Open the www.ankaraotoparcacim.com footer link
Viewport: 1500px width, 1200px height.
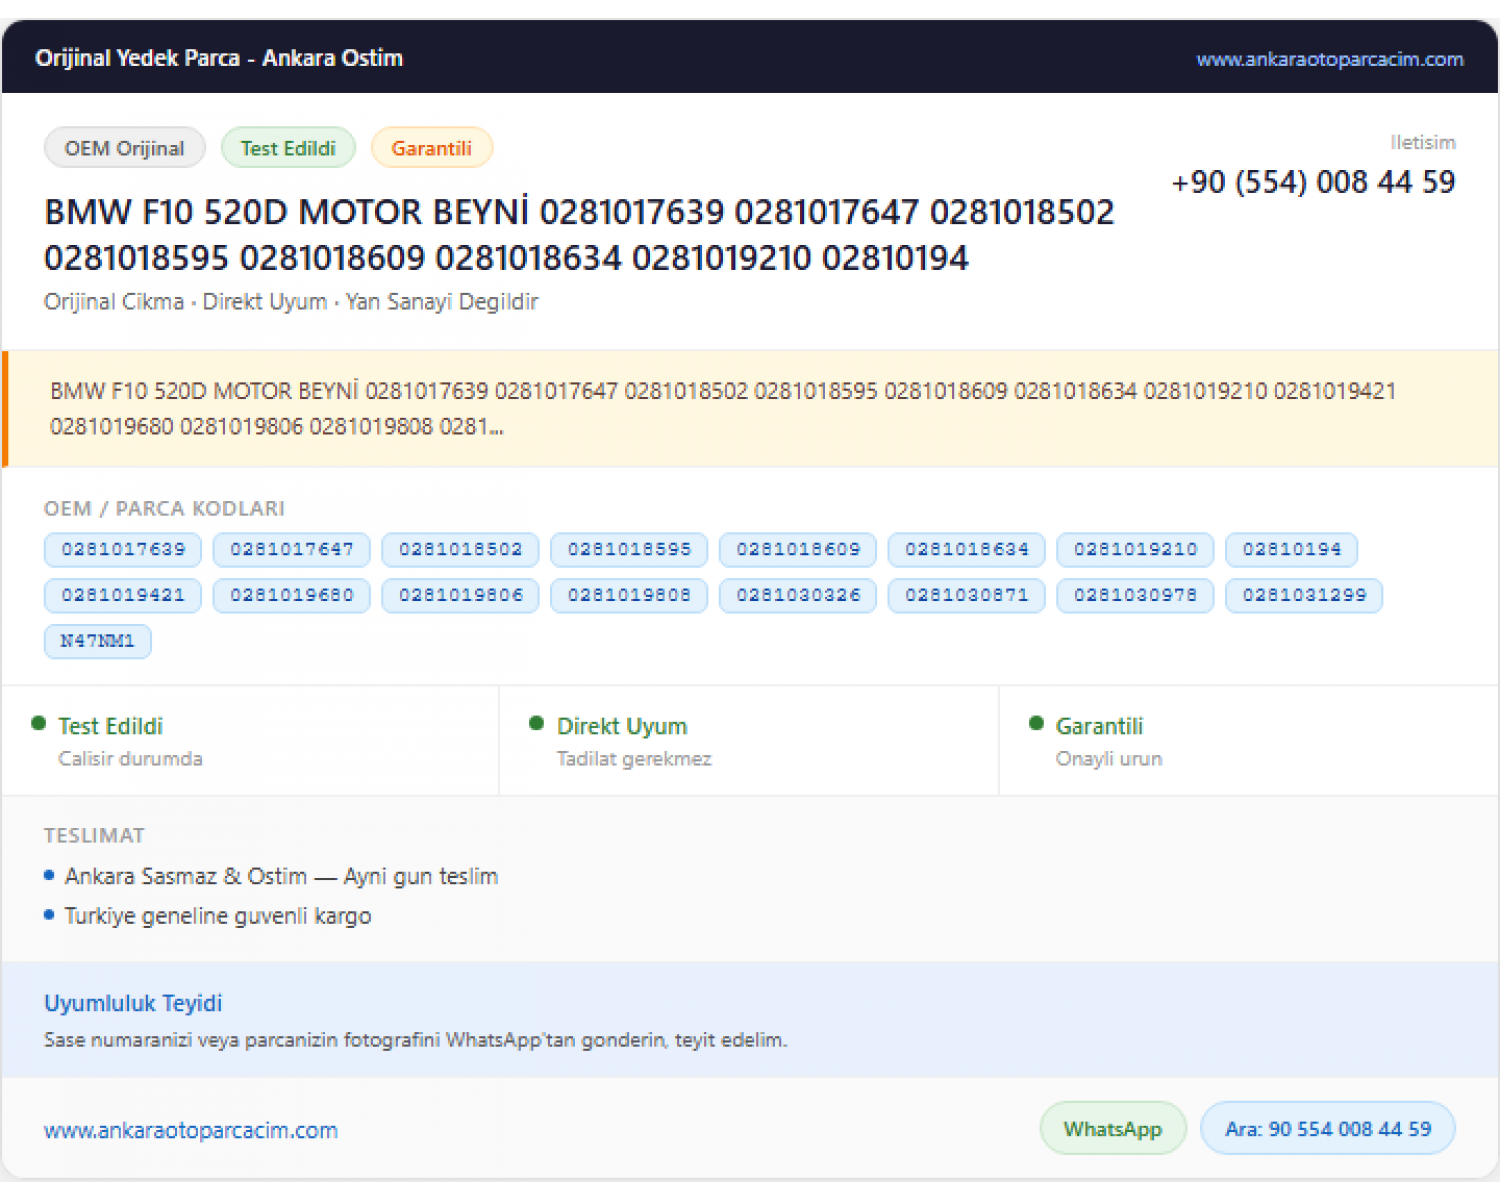click(191, 1130)
